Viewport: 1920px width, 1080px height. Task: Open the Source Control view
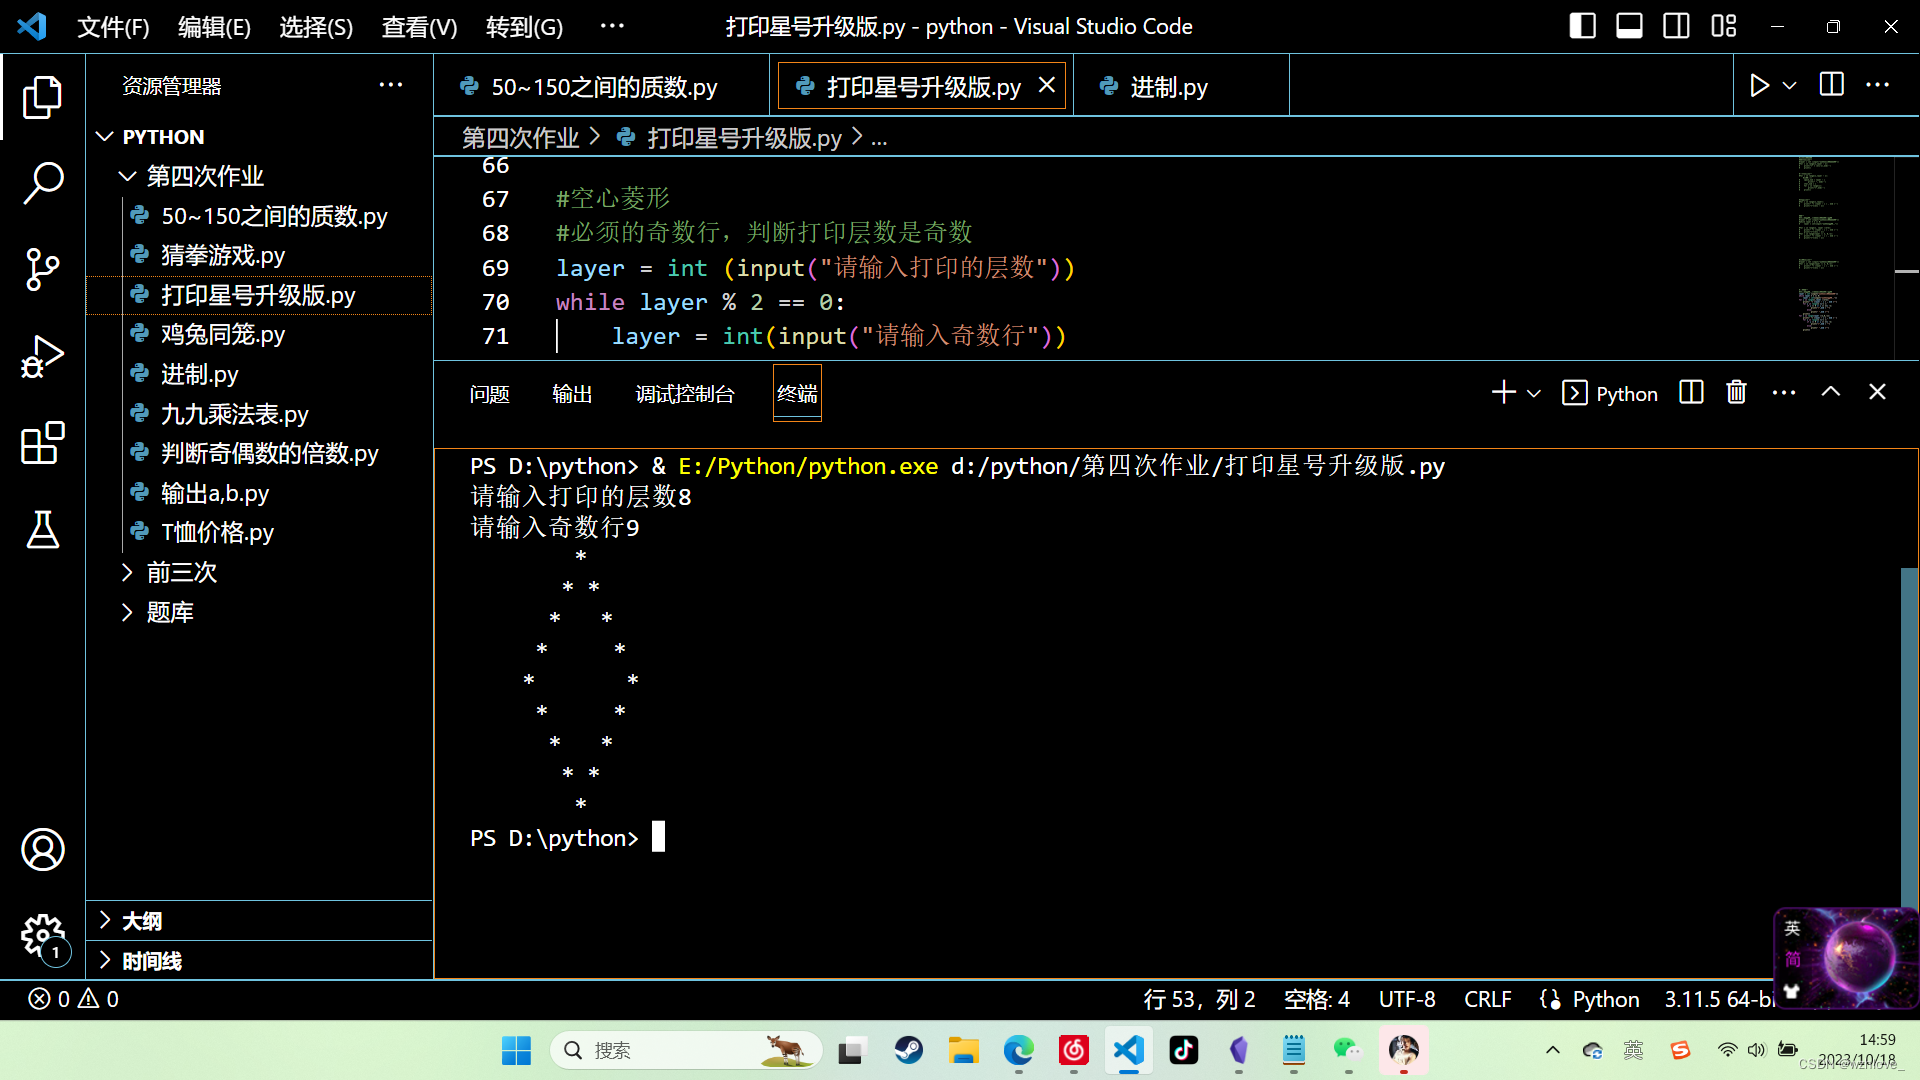[x=42, y=270]
